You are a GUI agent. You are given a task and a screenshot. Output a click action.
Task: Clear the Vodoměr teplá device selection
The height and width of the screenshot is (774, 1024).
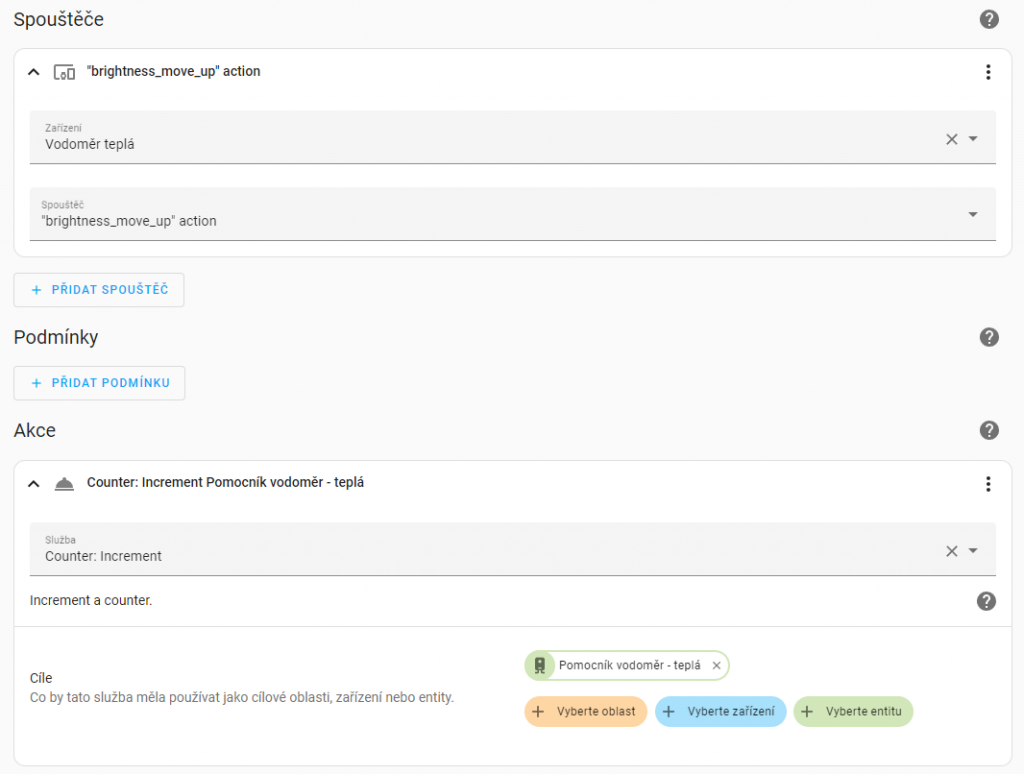[952, 138]
